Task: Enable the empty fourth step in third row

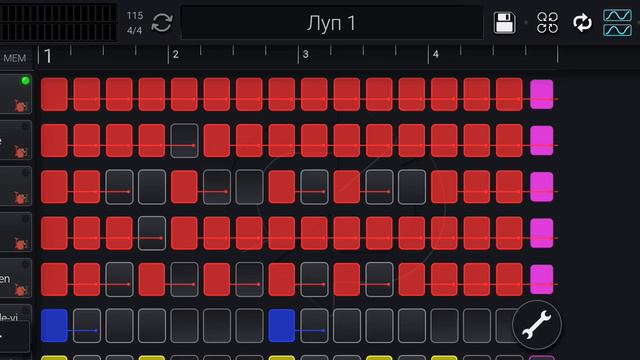Action: pyautogui.click(x=152, y=187)
